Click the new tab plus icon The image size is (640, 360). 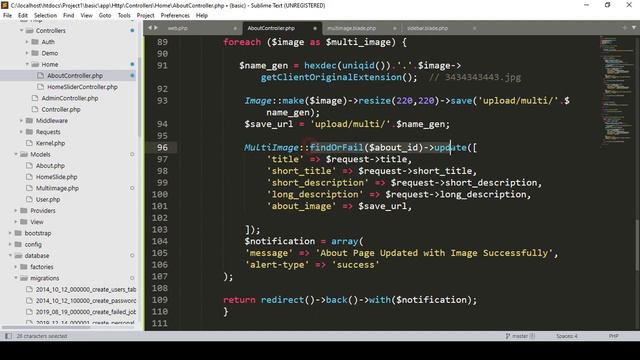624,28
